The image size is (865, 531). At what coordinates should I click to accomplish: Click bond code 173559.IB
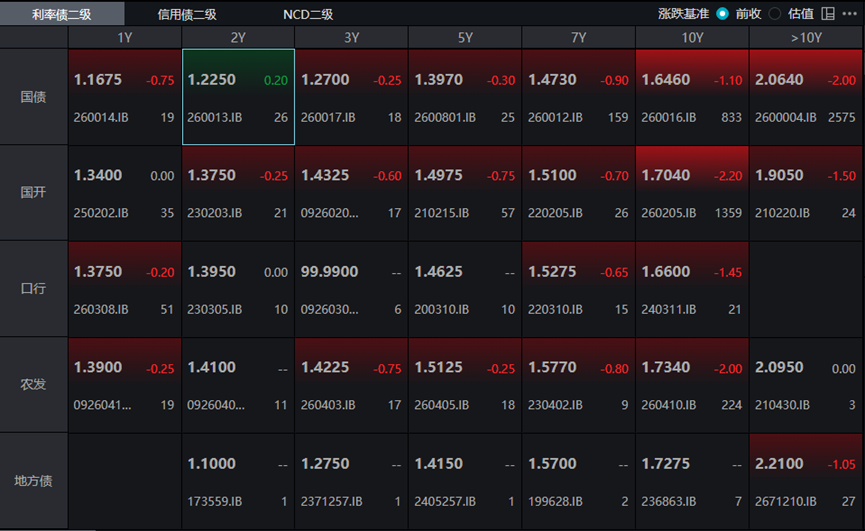(x=215, y=501)
